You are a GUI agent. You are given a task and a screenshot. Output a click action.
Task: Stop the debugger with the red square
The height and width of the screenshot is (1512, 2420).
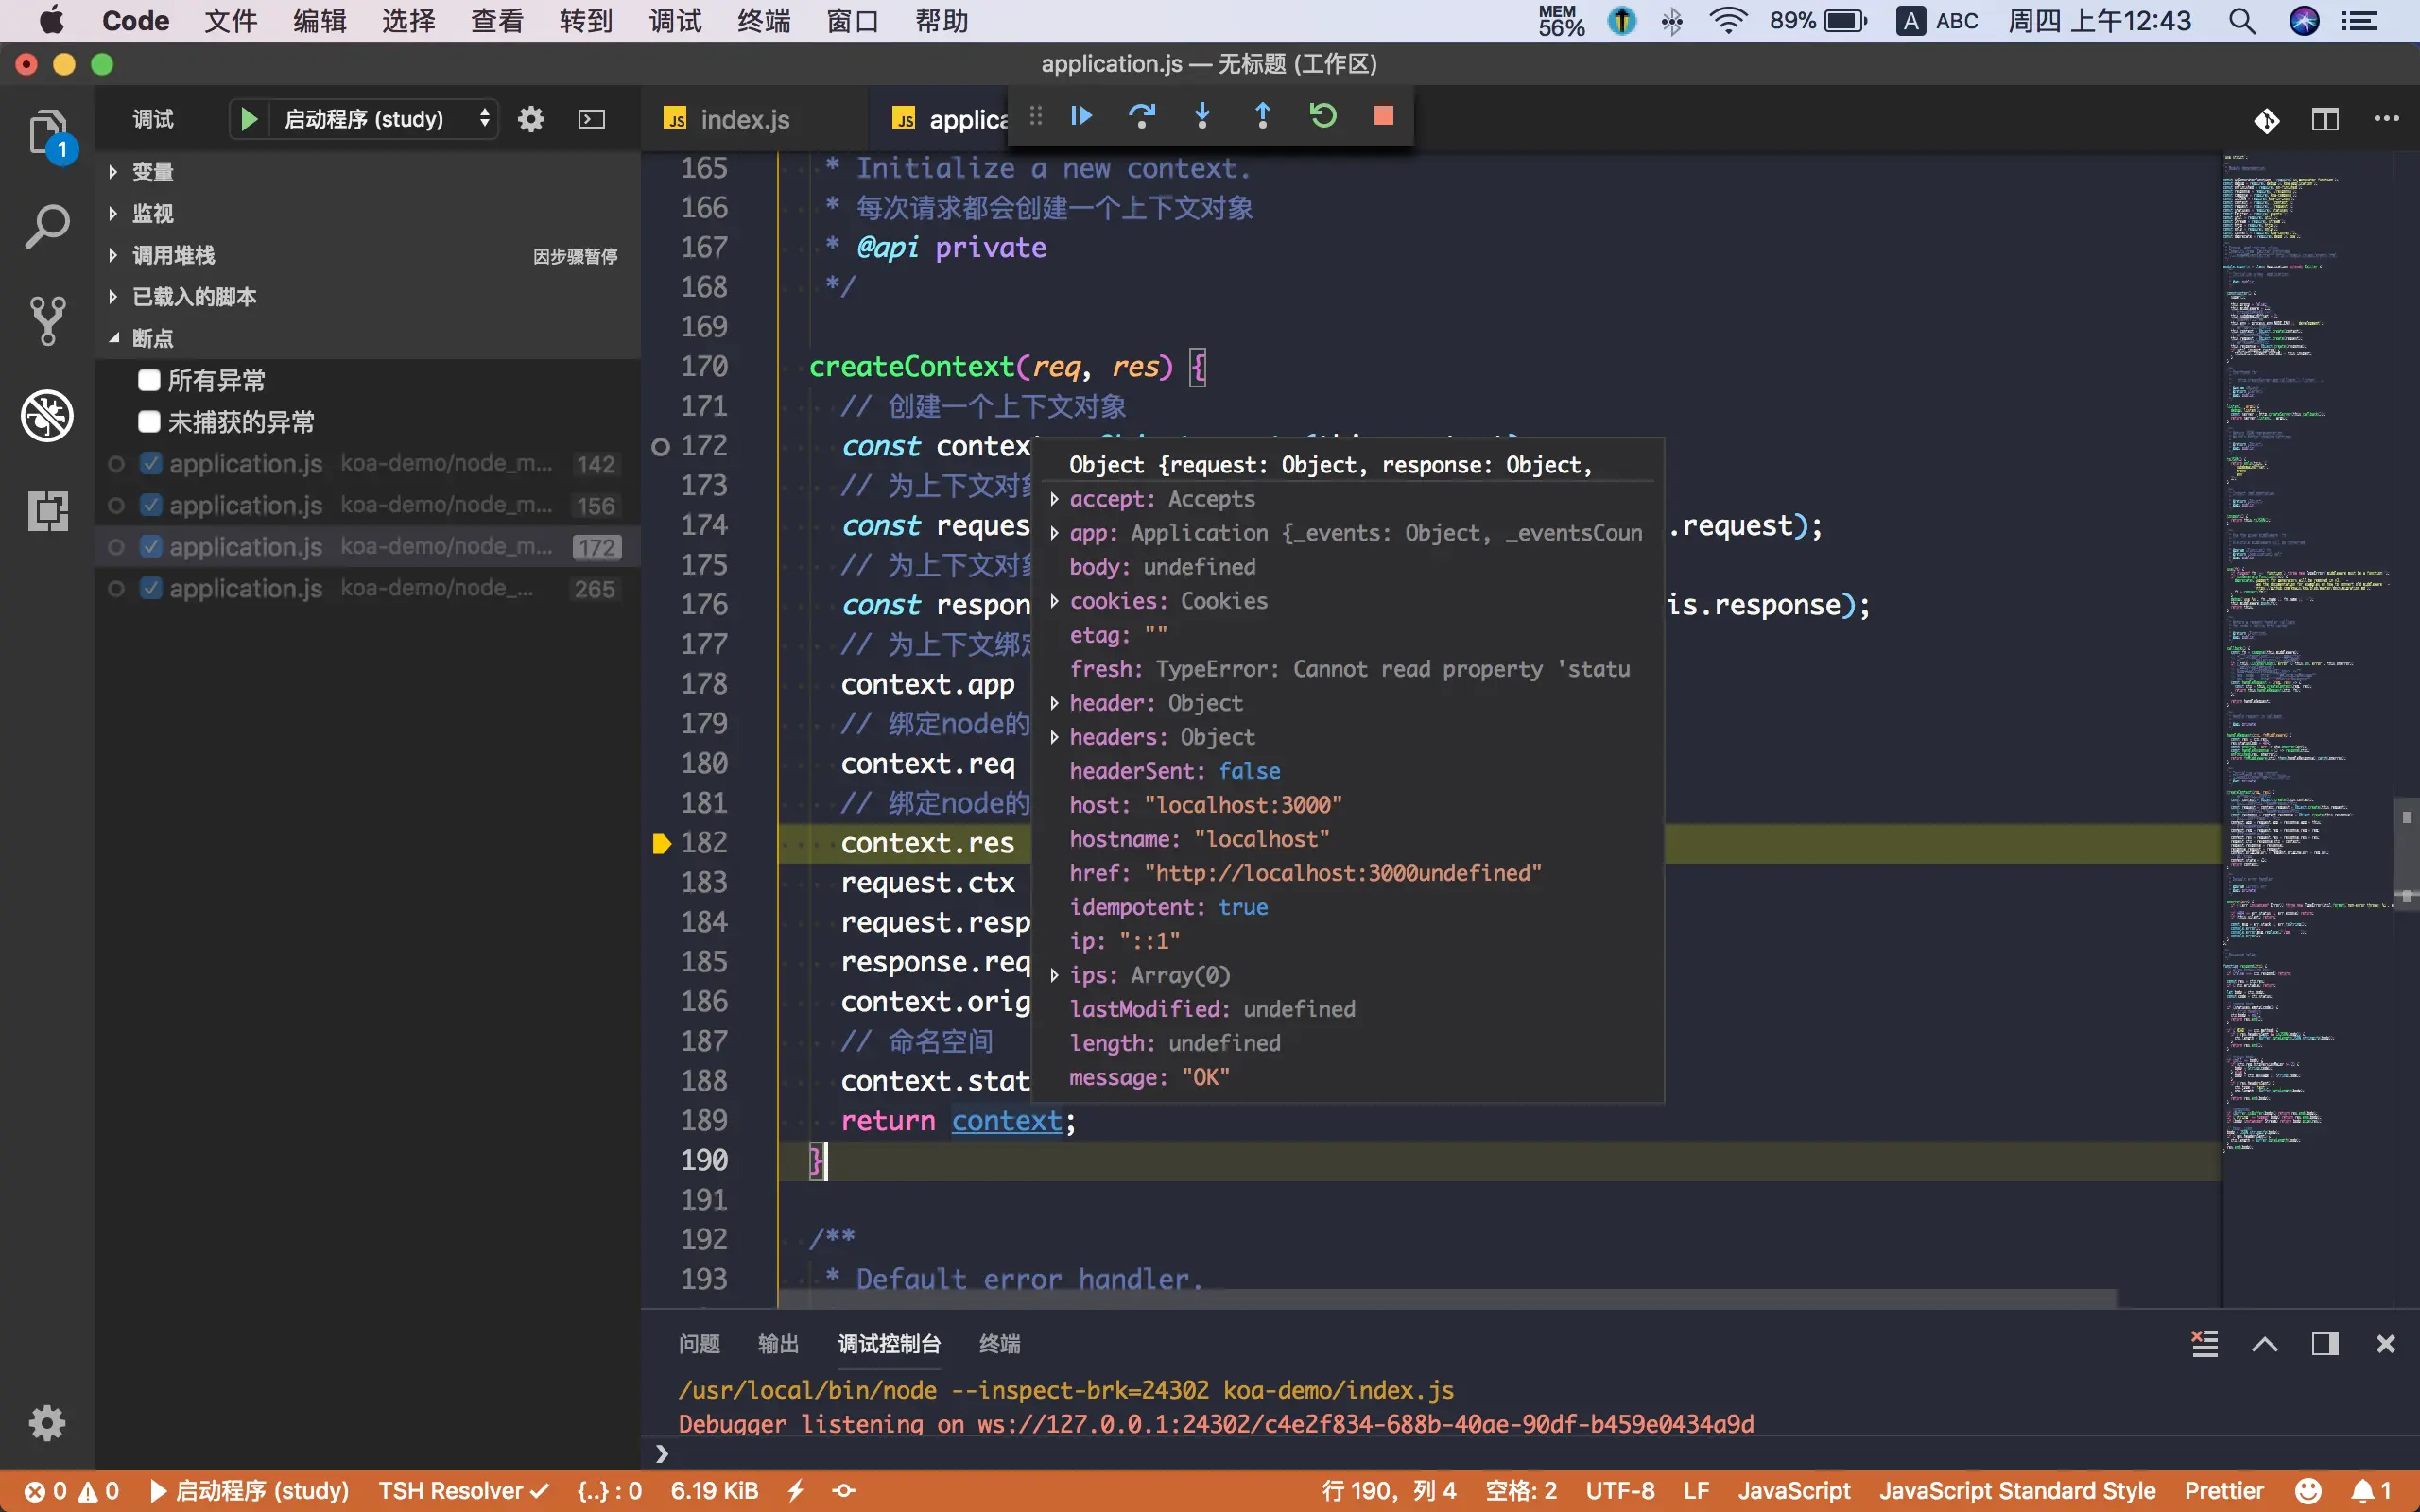point(1384,116)
